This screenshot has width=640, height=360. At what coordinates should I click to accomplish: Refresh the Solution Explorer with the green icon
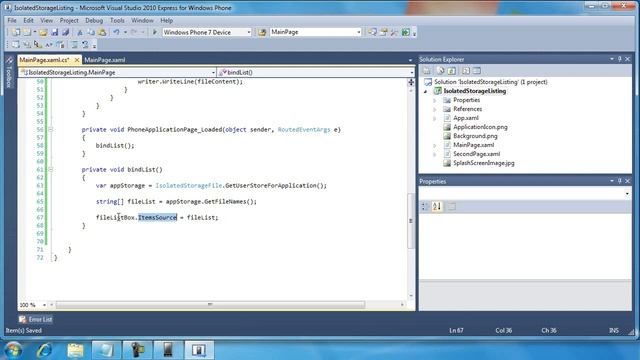pos(451,71)
